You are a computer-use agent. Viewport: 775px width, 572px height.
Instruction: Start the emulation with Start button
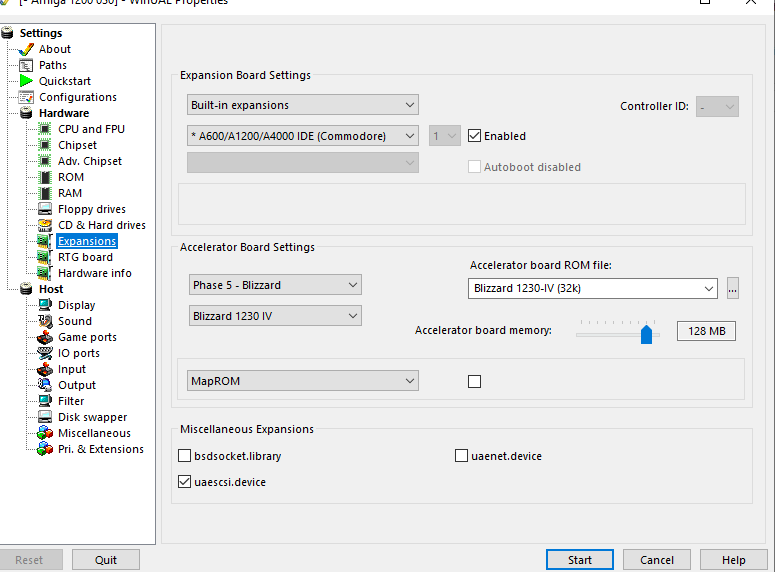click(x=580, y=560)
